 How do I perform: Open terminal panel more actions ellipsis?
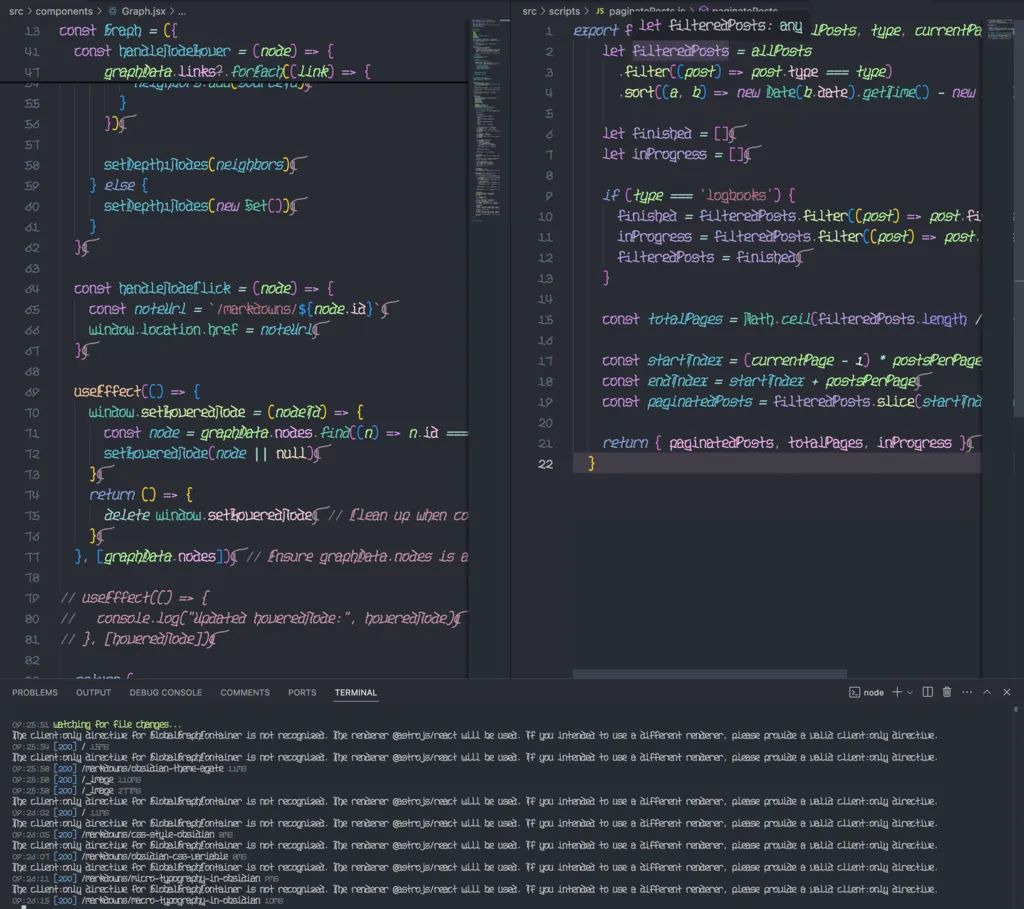(x=966, y=692)
